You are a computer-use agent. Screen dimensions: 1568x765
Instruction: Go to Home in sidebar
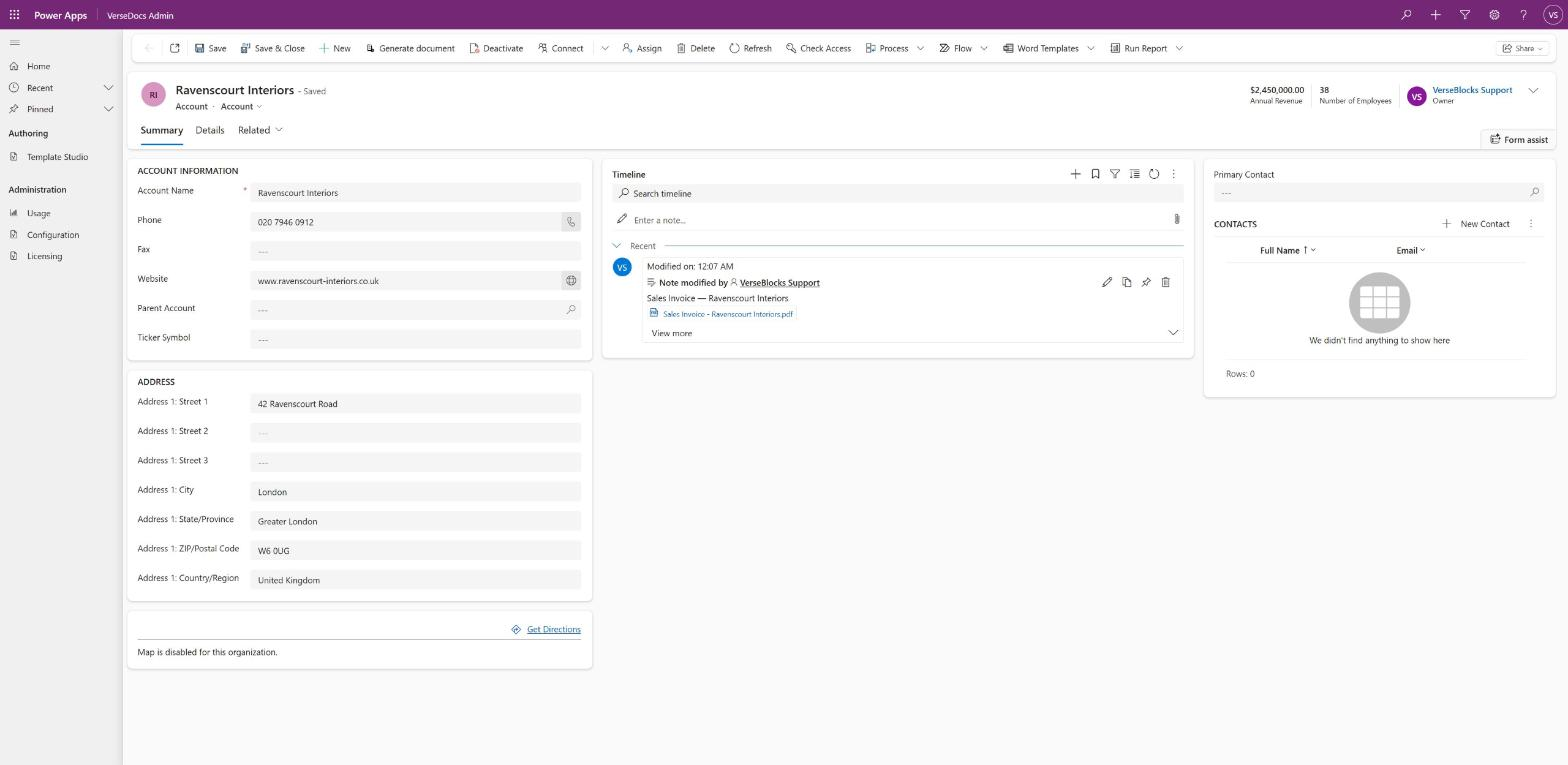point(38,66)
